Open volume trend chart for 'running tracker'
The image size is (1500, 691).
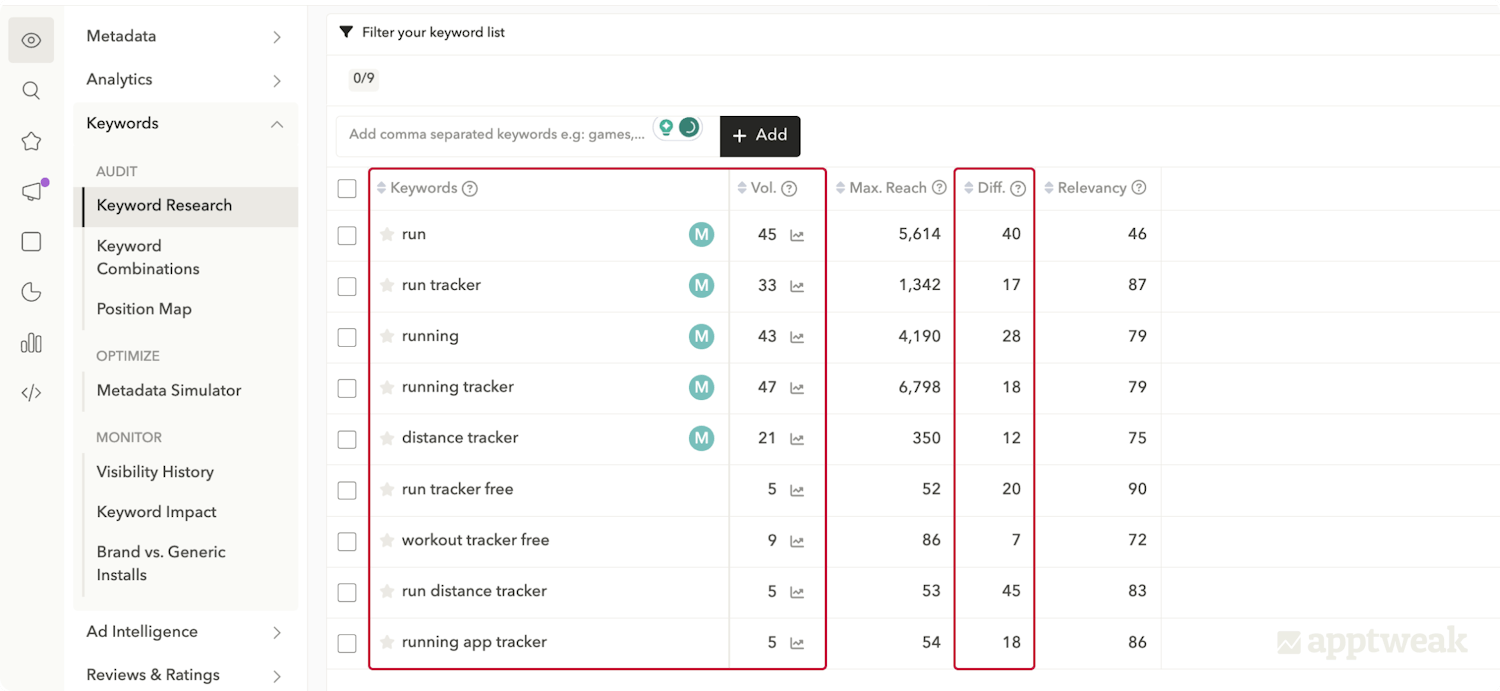coord(797,387)
